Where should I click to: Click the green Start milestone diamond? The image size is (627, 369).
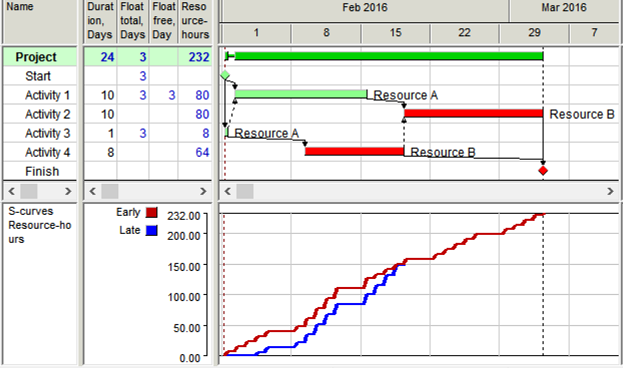pos(225,75)
